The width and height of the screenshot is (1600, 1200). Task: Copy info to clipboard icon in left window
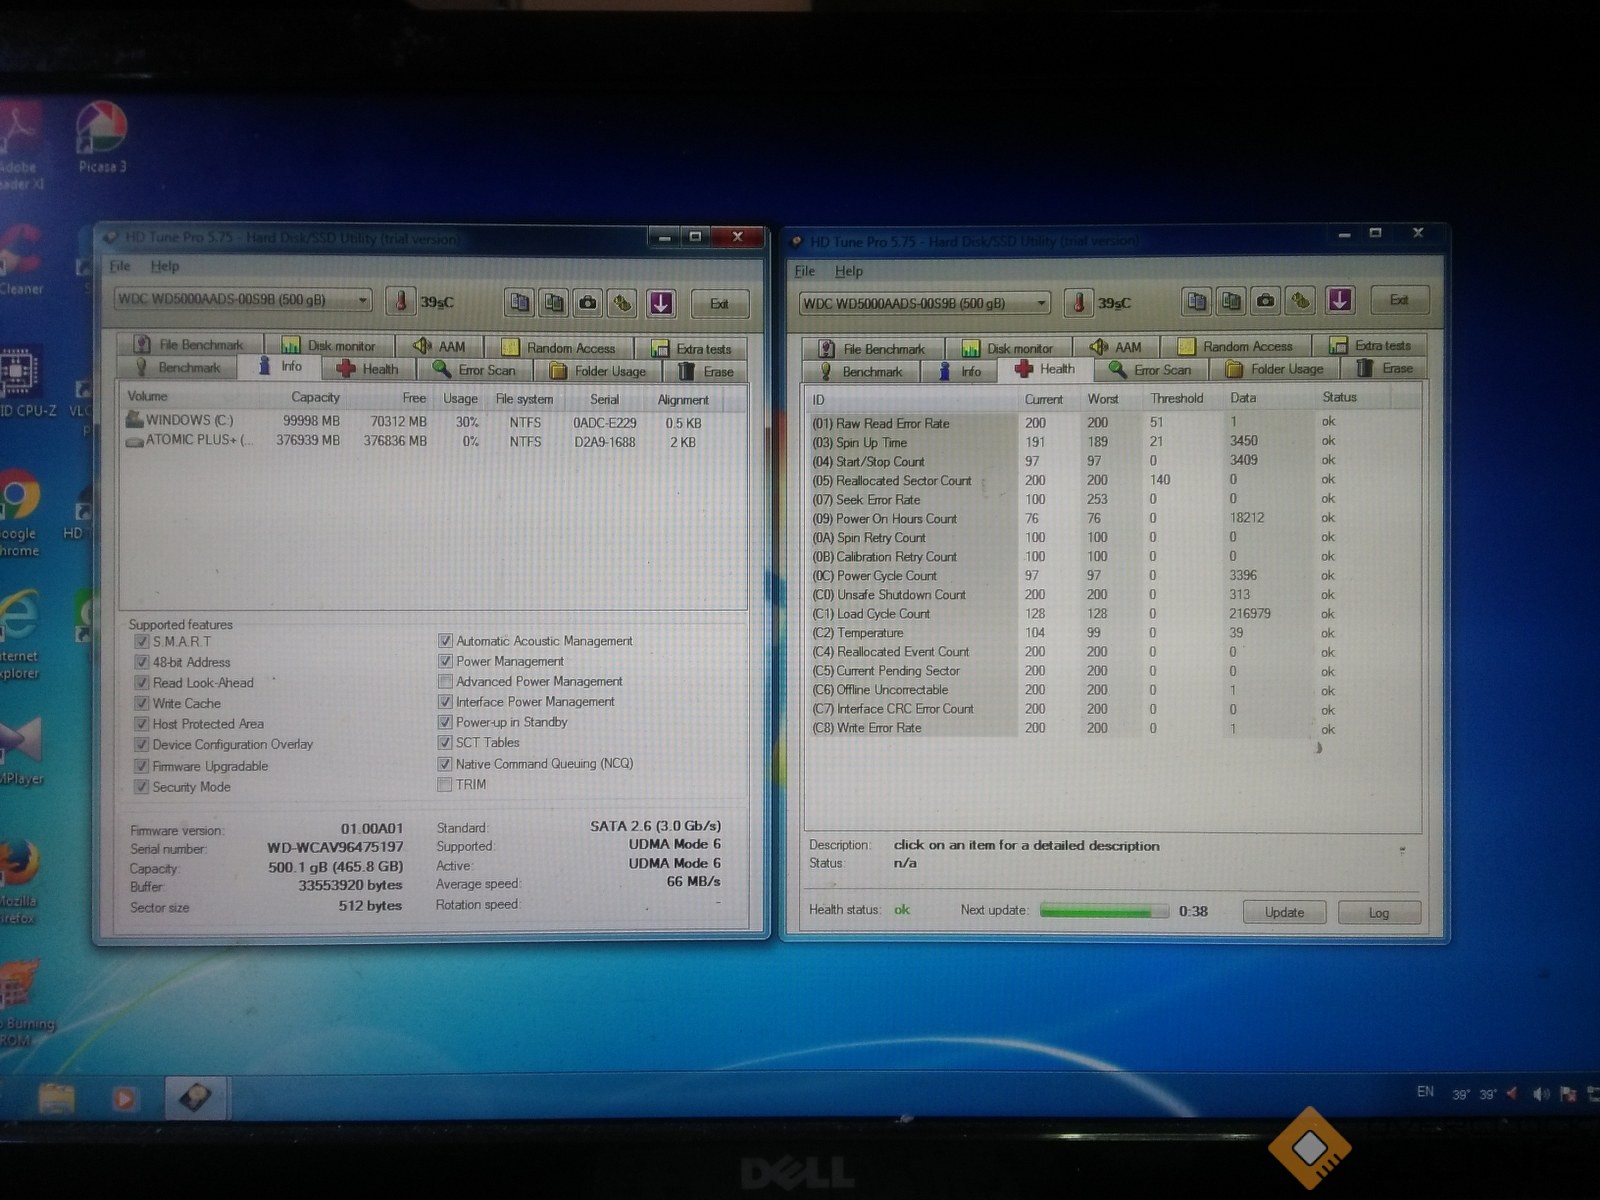point(519,302)
